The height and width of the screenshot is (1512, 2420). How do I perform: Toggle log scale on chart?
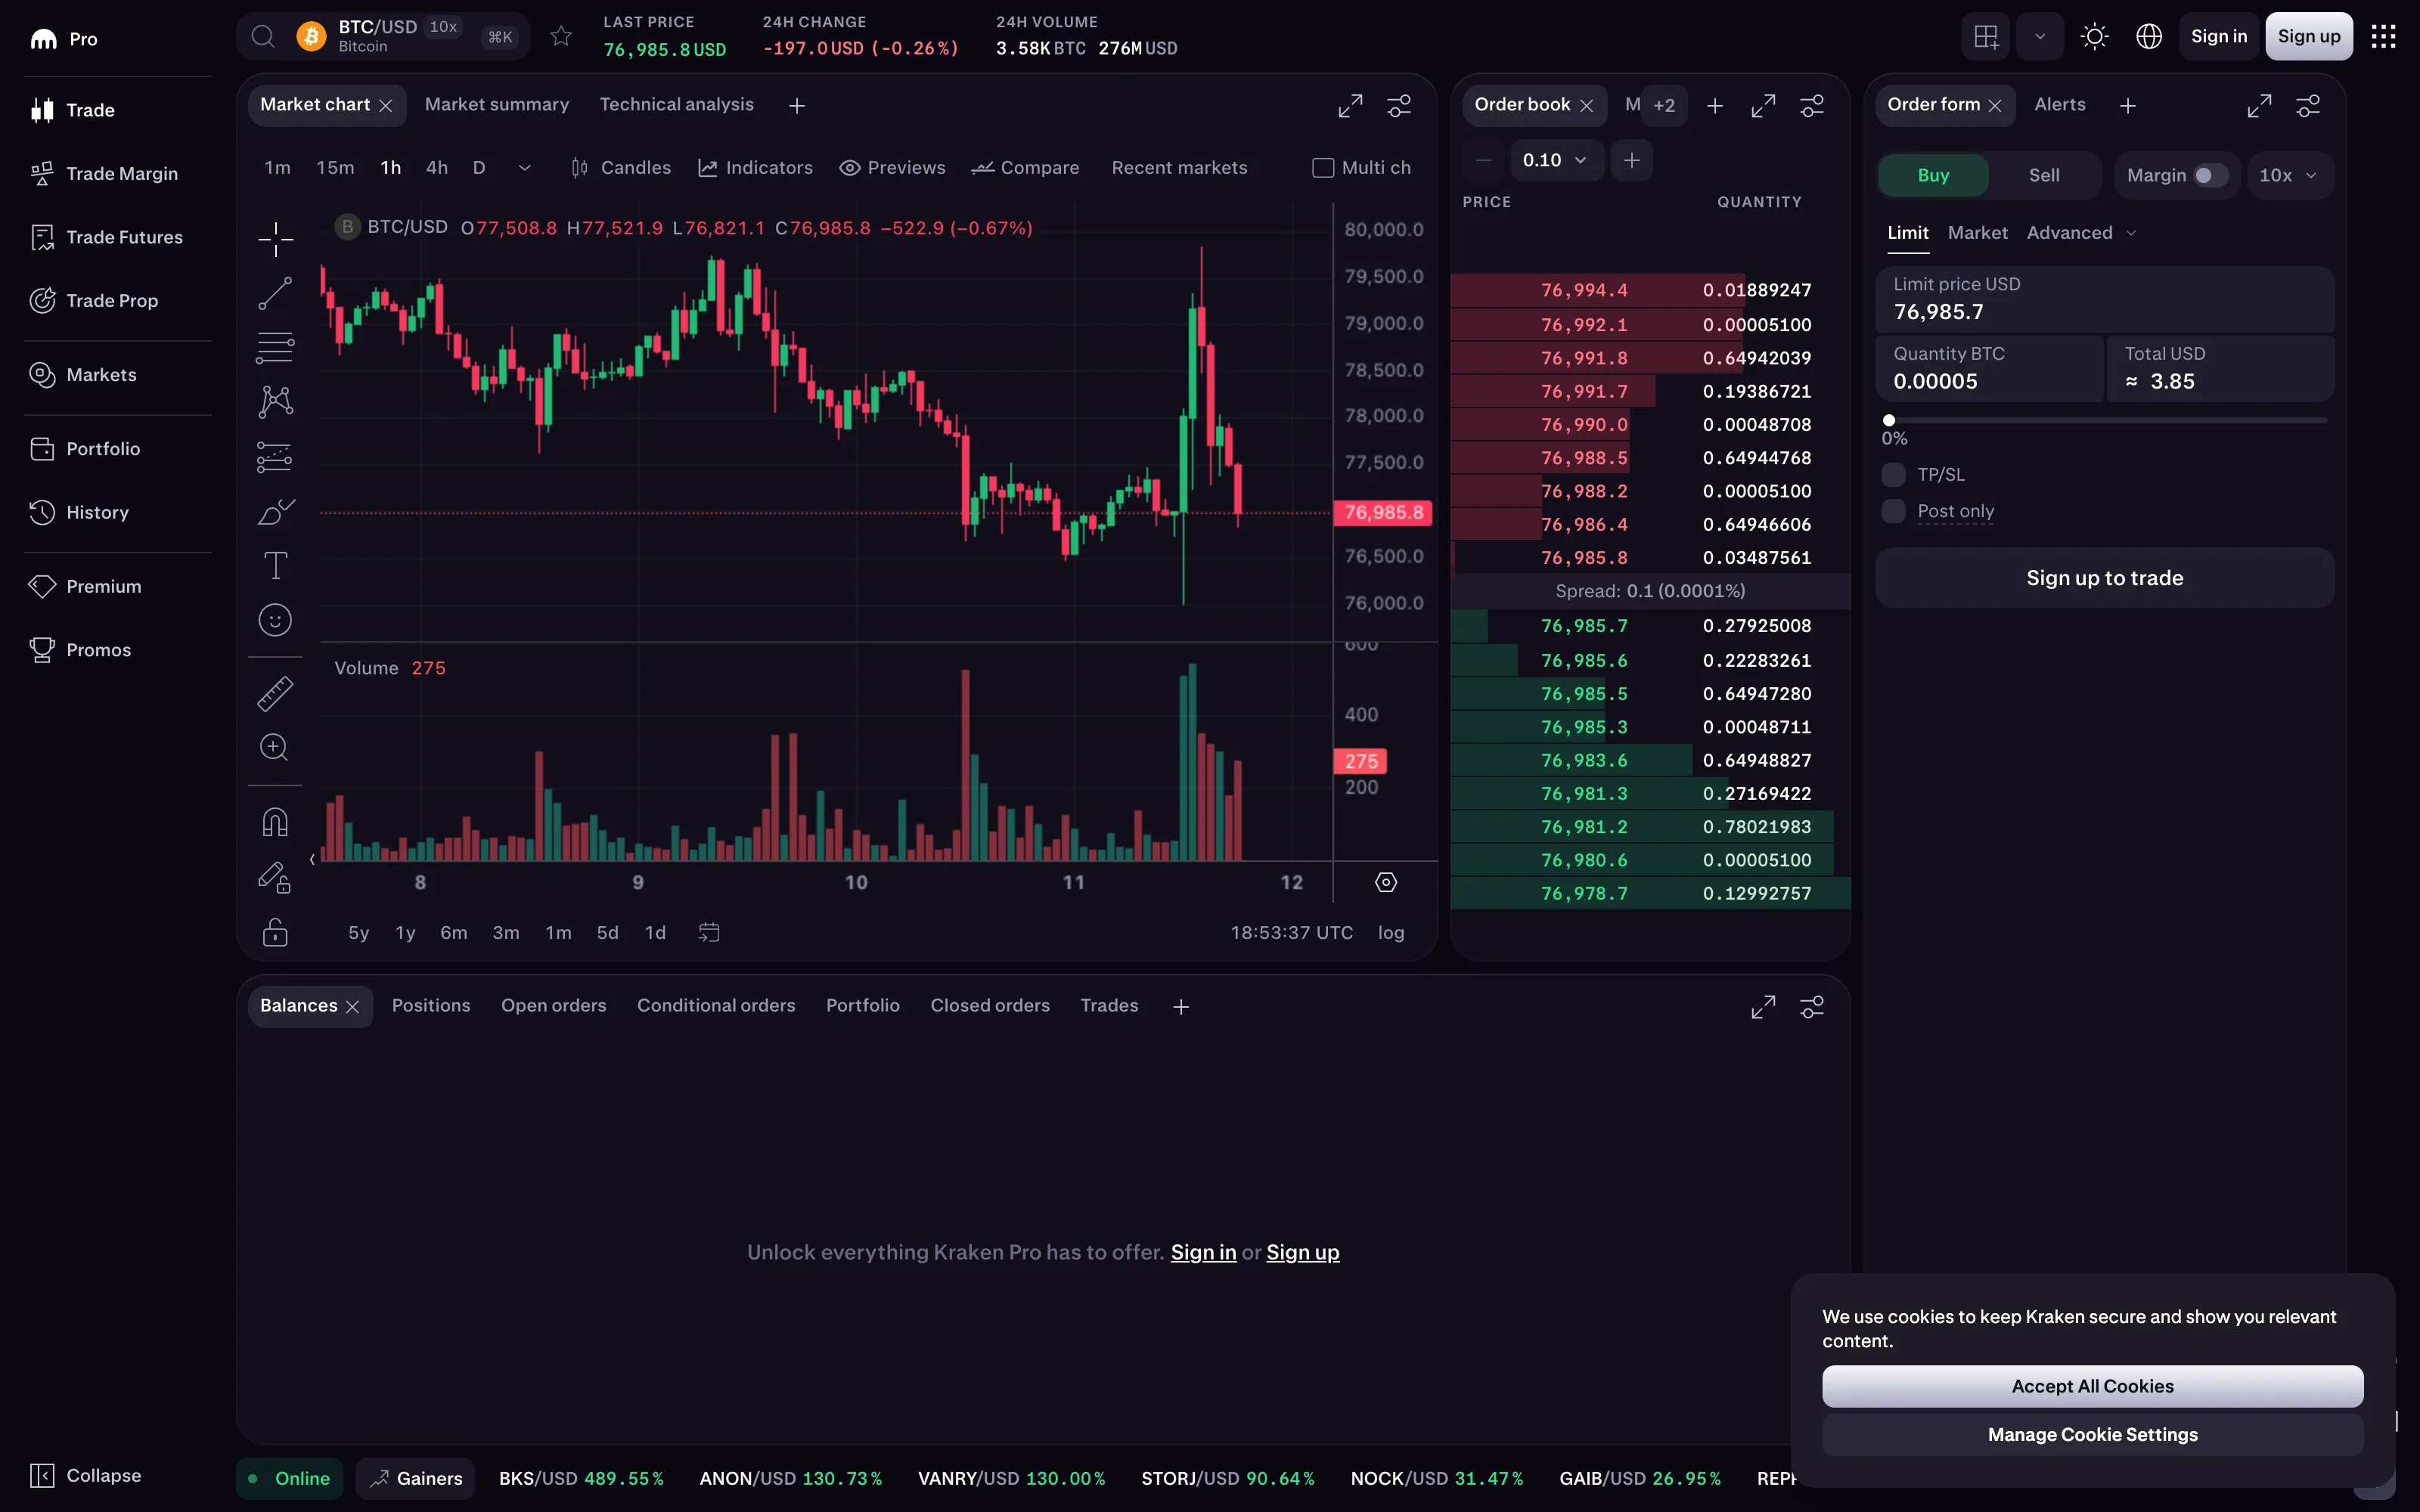[x=1391, y=932]
